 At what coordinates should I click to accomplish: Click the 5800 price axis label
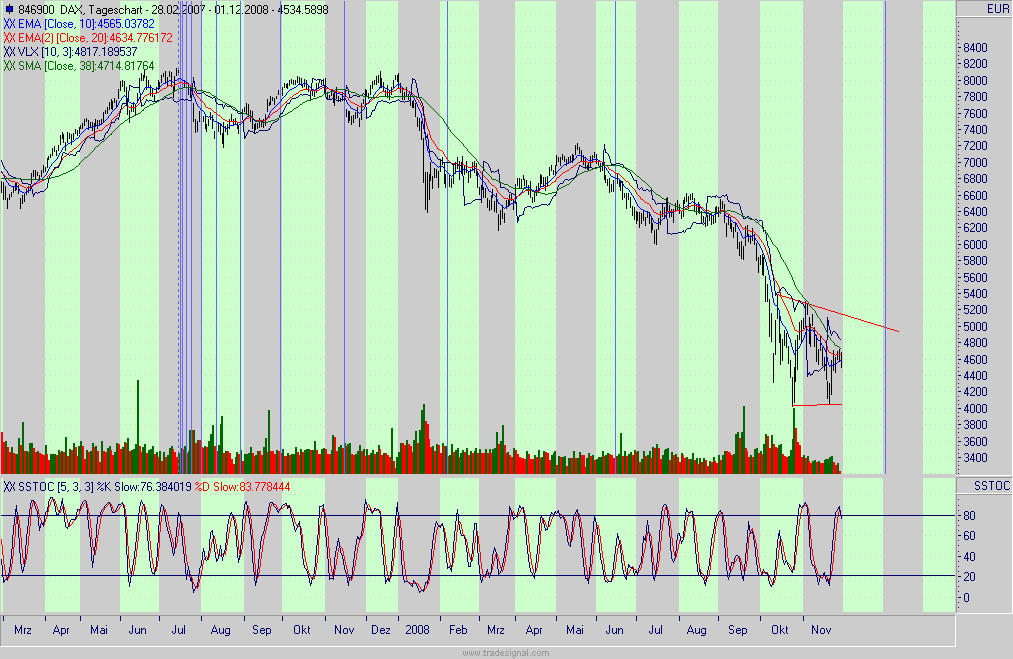click(975, 261)
